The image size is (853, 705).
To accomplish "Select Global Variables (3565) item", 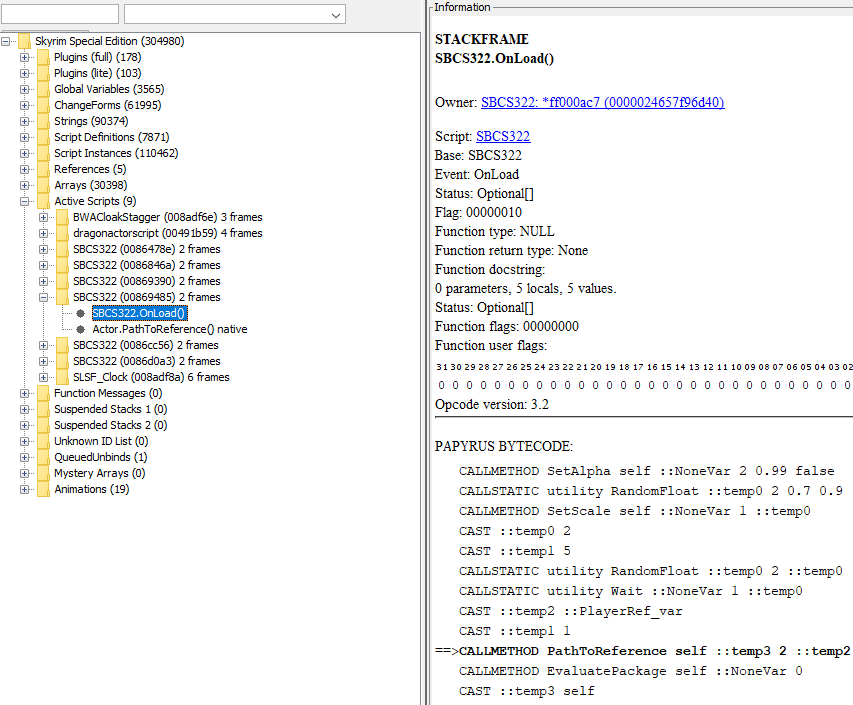I will coord(109,89).
